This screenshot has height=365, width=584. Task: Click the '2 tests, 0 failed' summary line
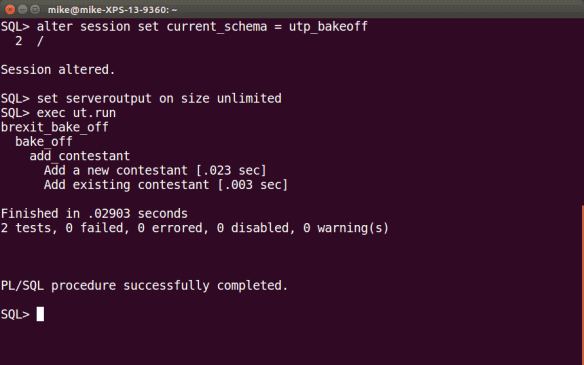(195, 228)
